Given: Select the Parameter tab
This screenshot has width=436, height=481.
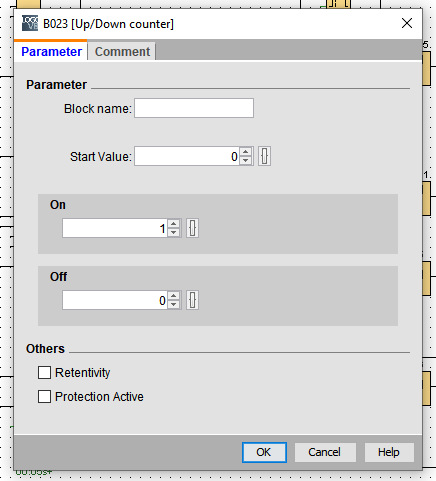Looking at the screenshot, I should pyautogui.click(x=51, y=51).
